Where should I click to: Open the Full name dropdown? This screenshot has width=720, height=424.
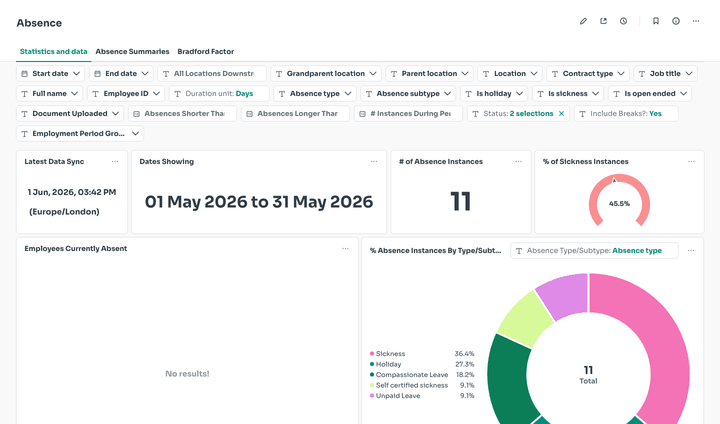(x=50, y=94)
